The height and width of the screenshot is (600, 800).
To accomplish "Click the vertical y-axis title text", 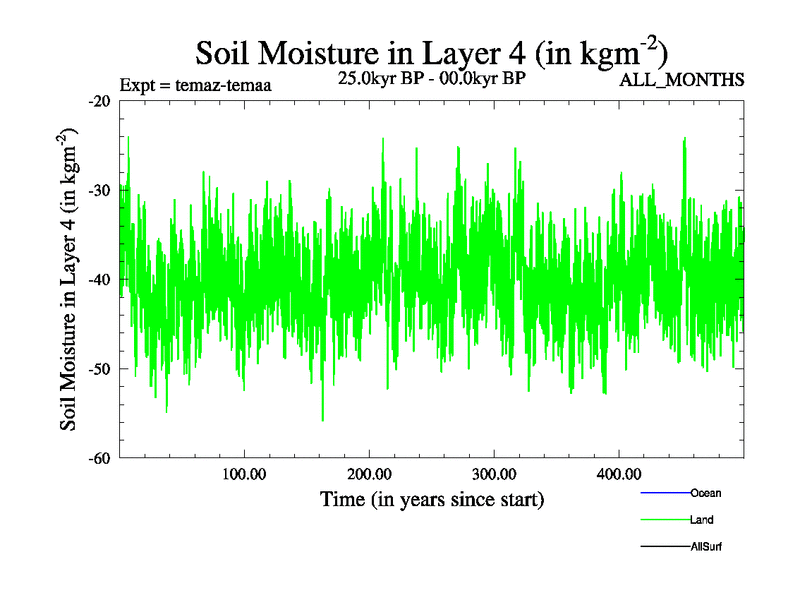I will point(71,280).
